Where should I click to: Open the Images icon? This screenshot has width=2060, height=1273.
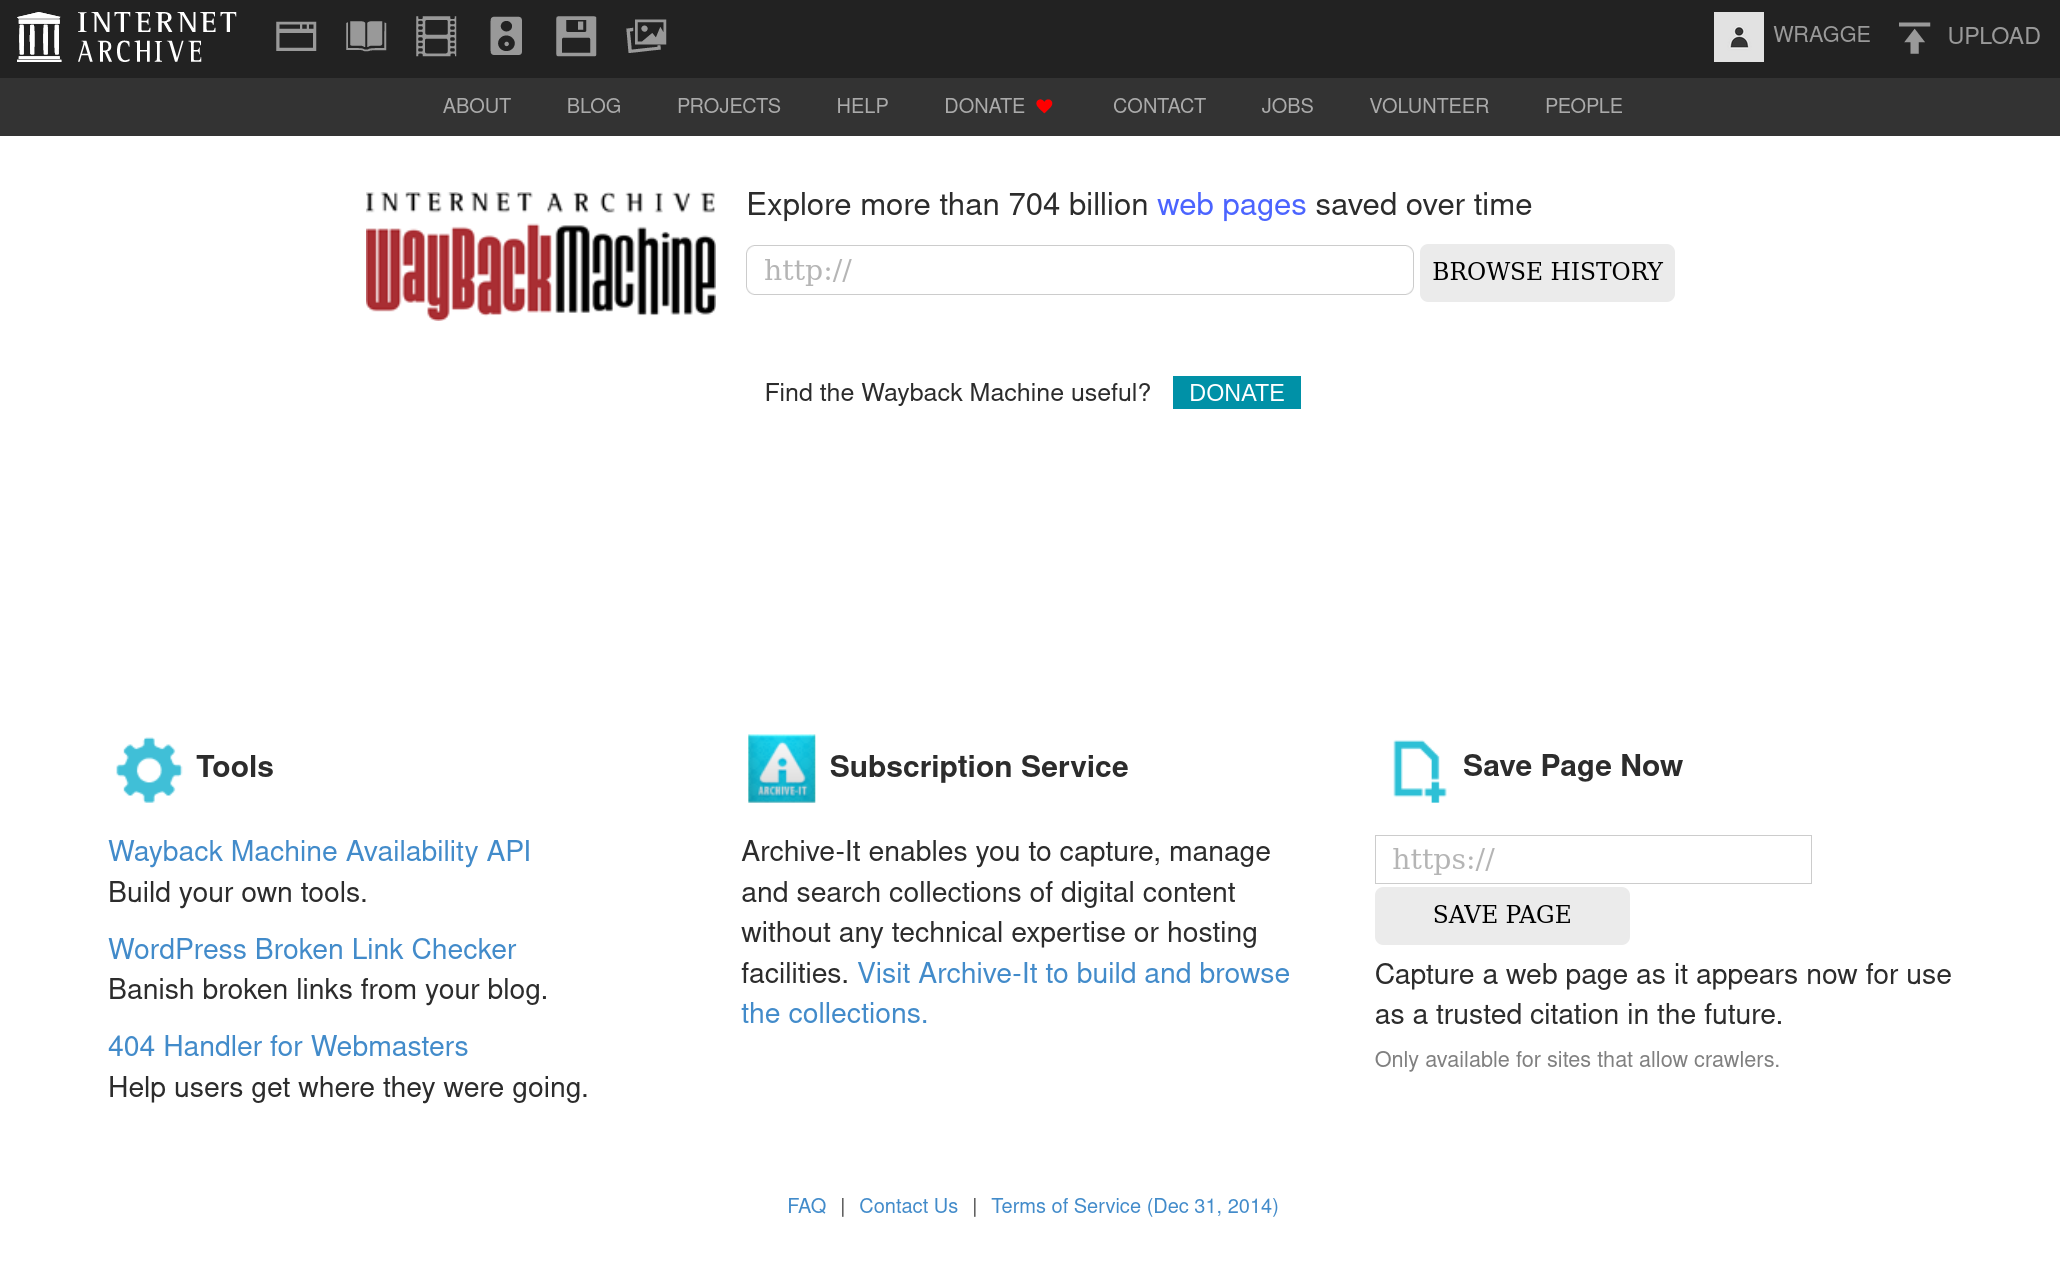[x=646, y=37]
